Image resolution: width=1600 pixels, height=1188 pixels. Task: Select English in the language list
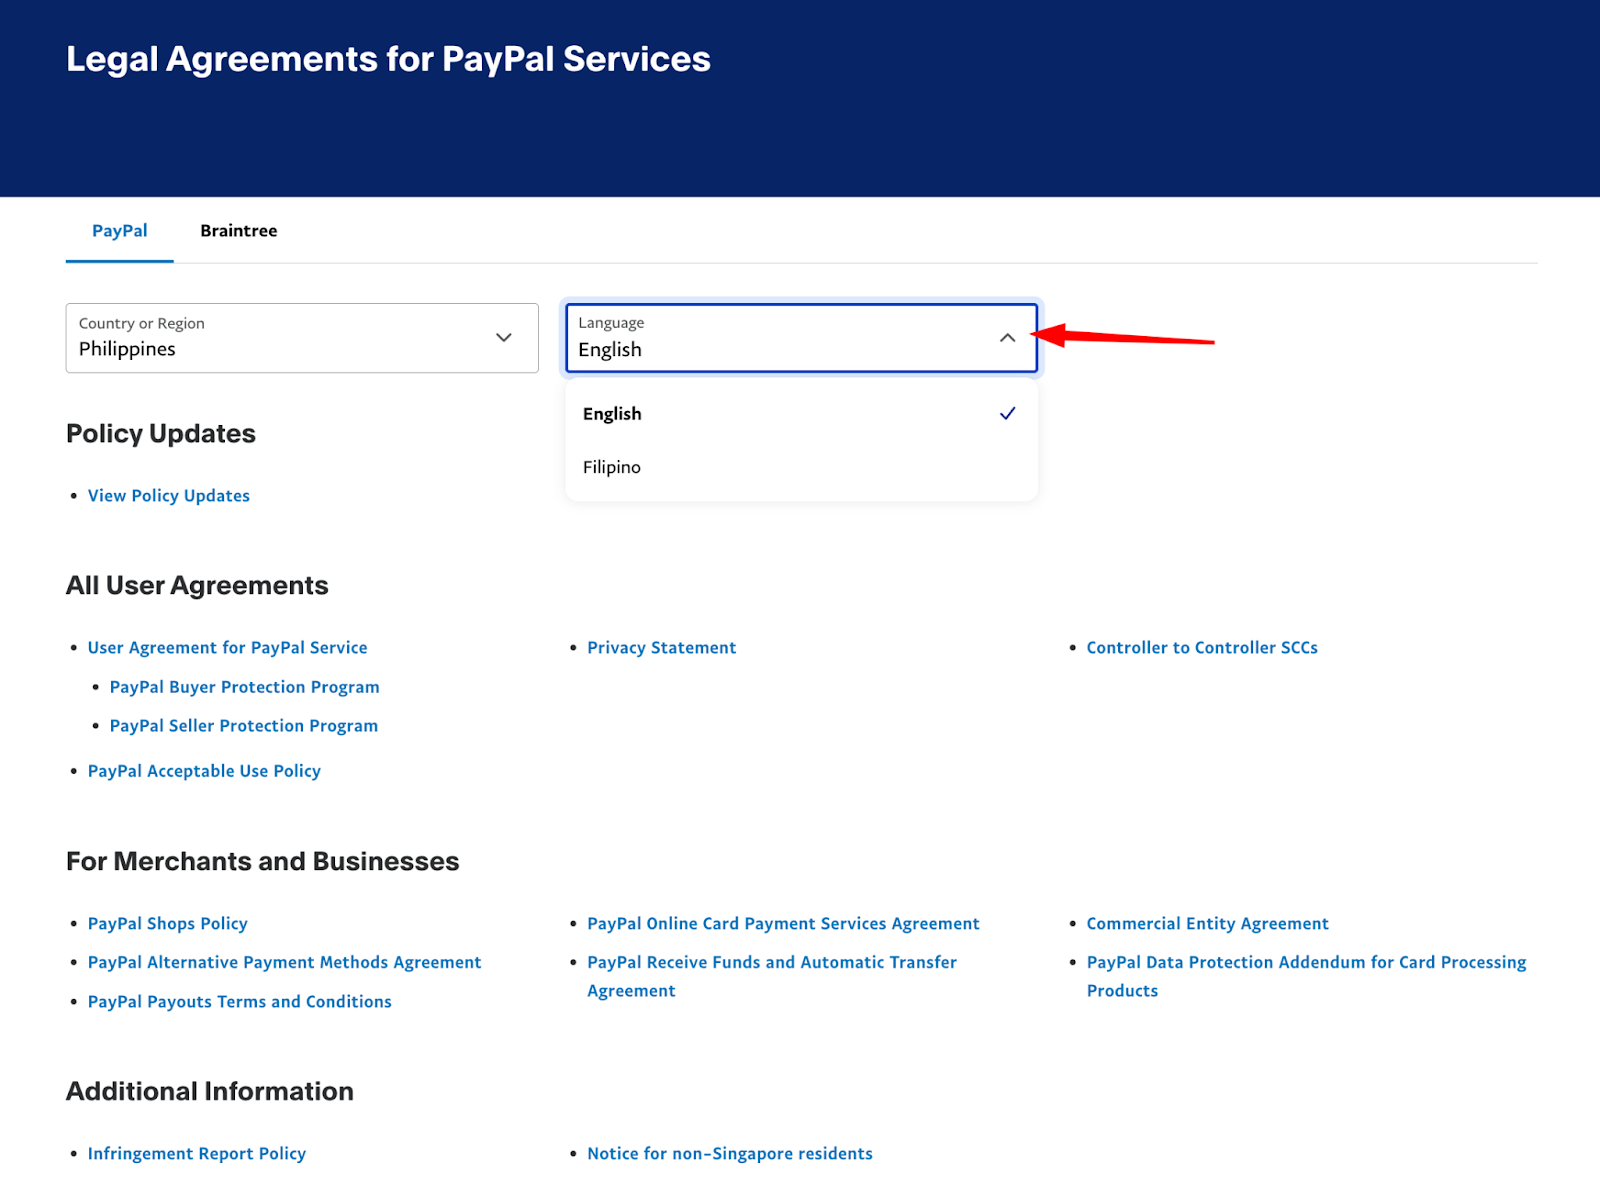[801, 414]
